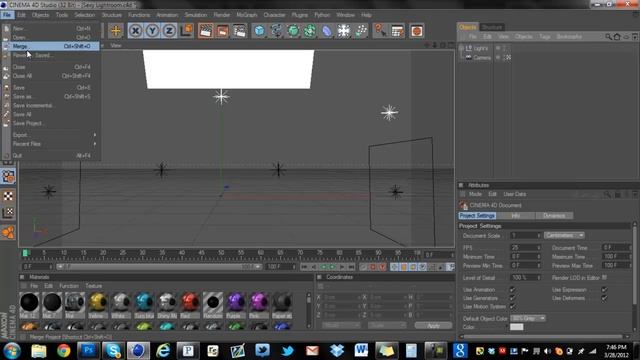Click the green Play Forwards button

[333, 267]
